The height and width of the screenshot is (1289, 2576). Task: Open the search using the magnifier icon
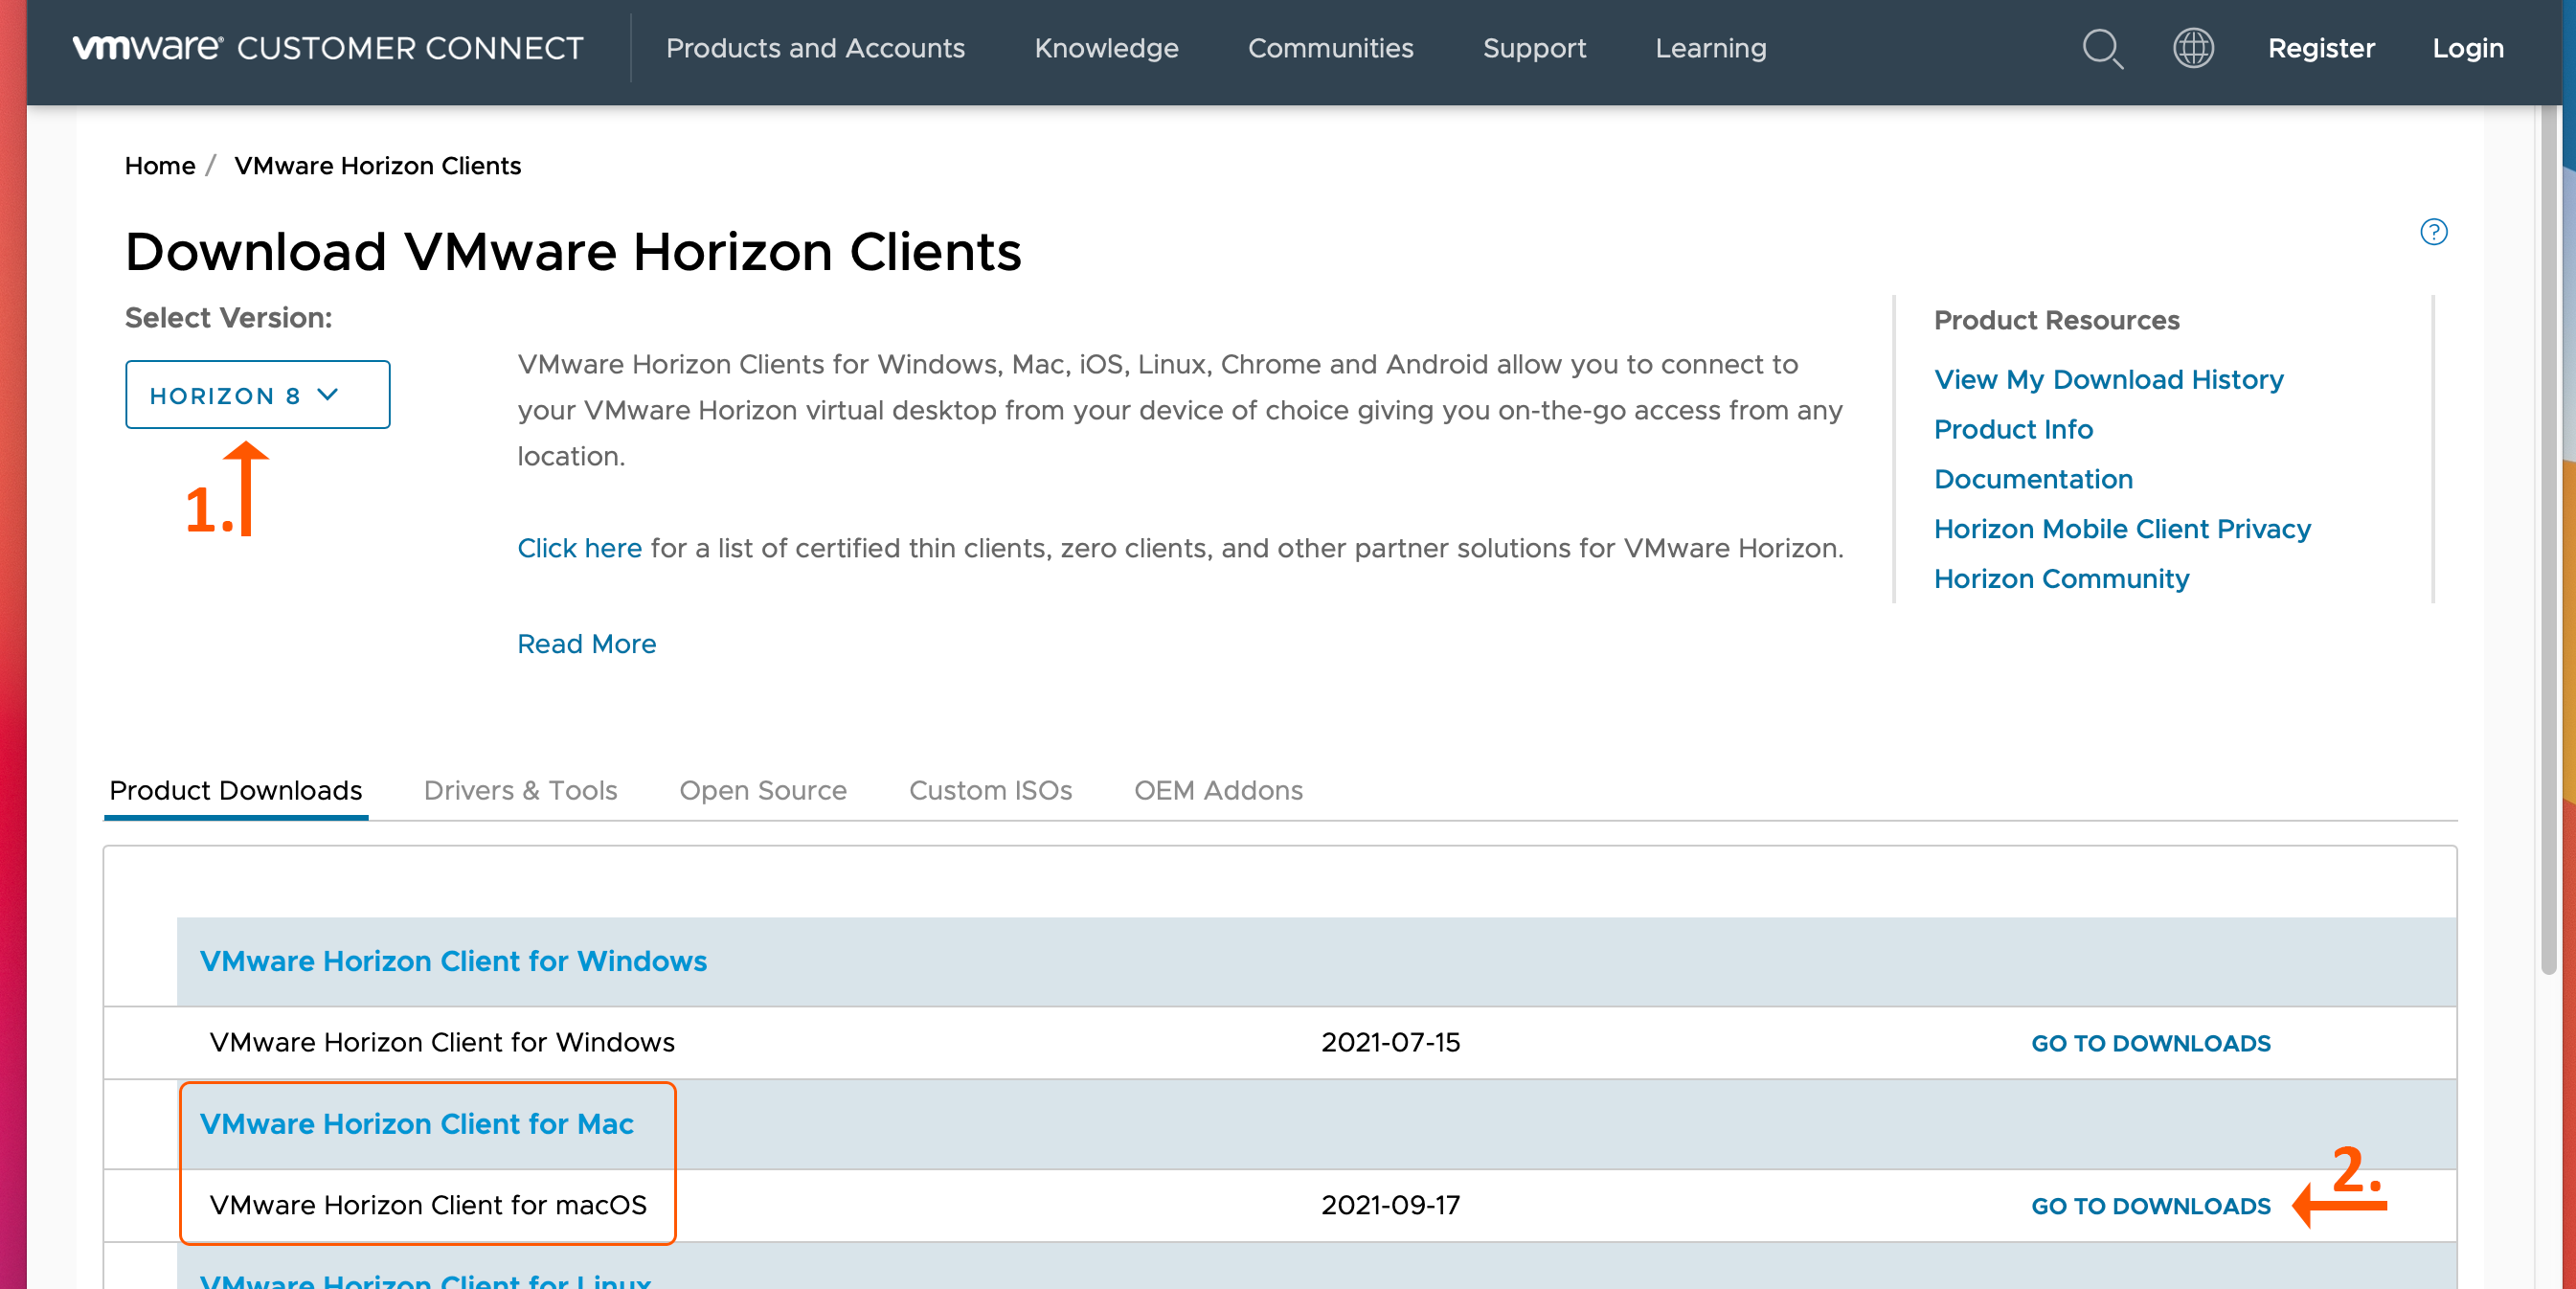point(2103,49)
